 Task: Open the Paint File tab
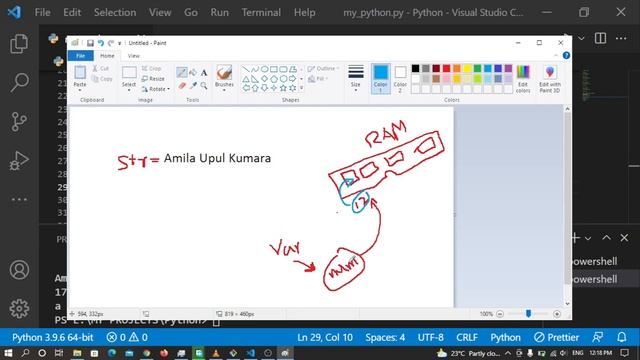(80, 56)
